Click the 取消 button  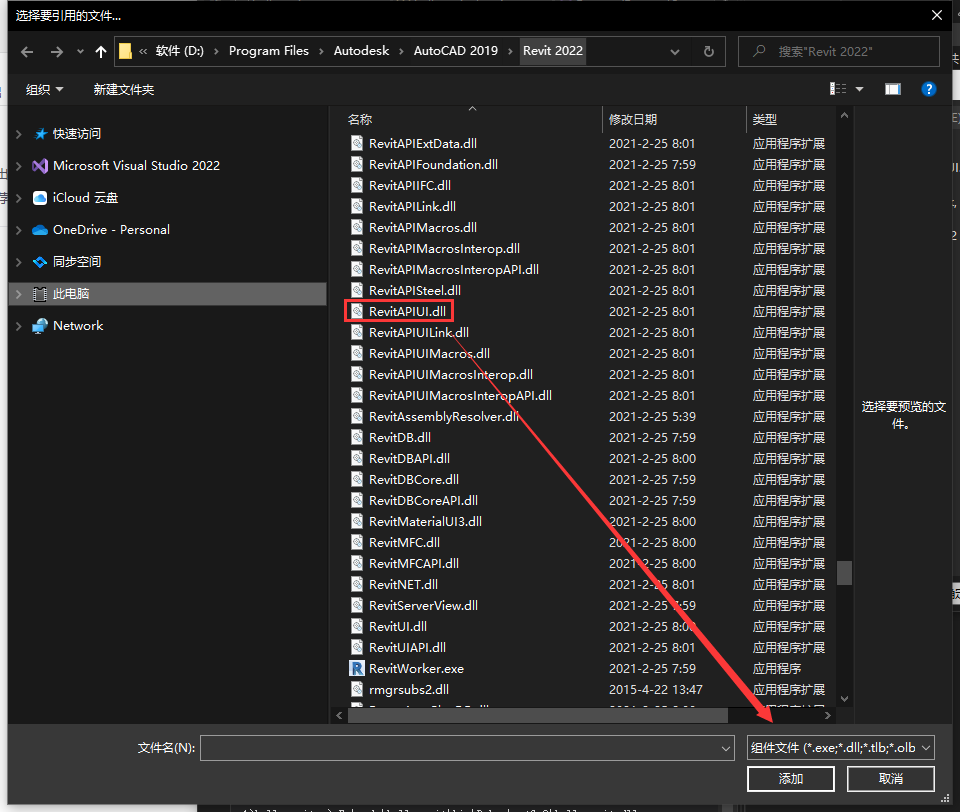click(x=891, y=779)
